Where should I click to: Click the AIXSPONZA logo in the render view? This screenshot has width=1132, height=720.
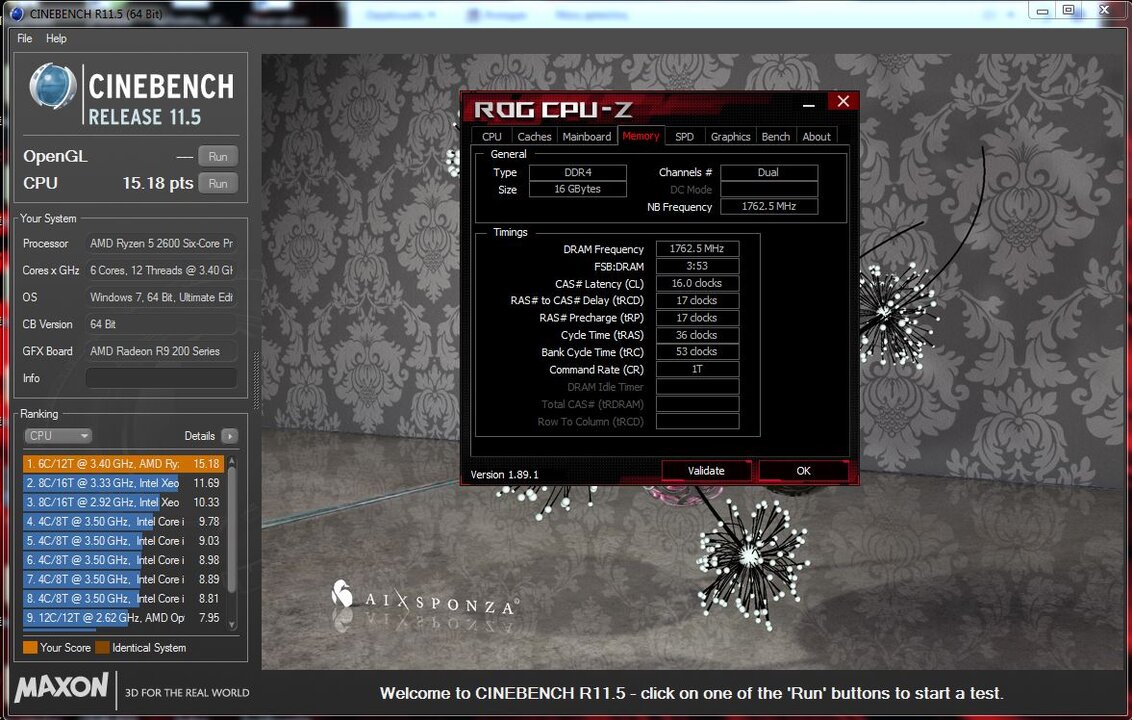(x=424, y=598)
